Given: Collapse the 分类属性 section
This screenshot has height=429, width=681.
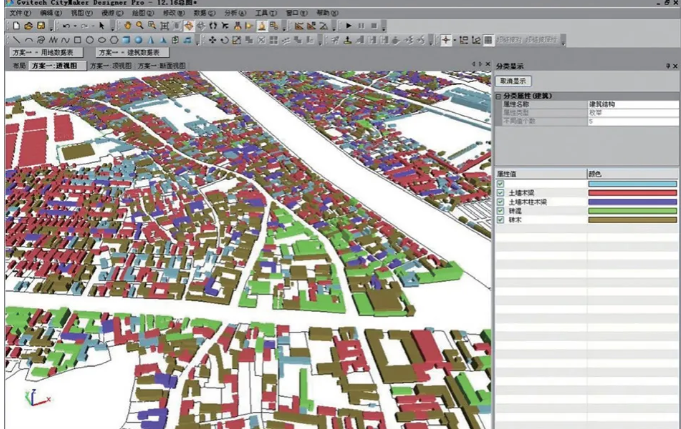Looking at the screenshot, I should [499, 96].
